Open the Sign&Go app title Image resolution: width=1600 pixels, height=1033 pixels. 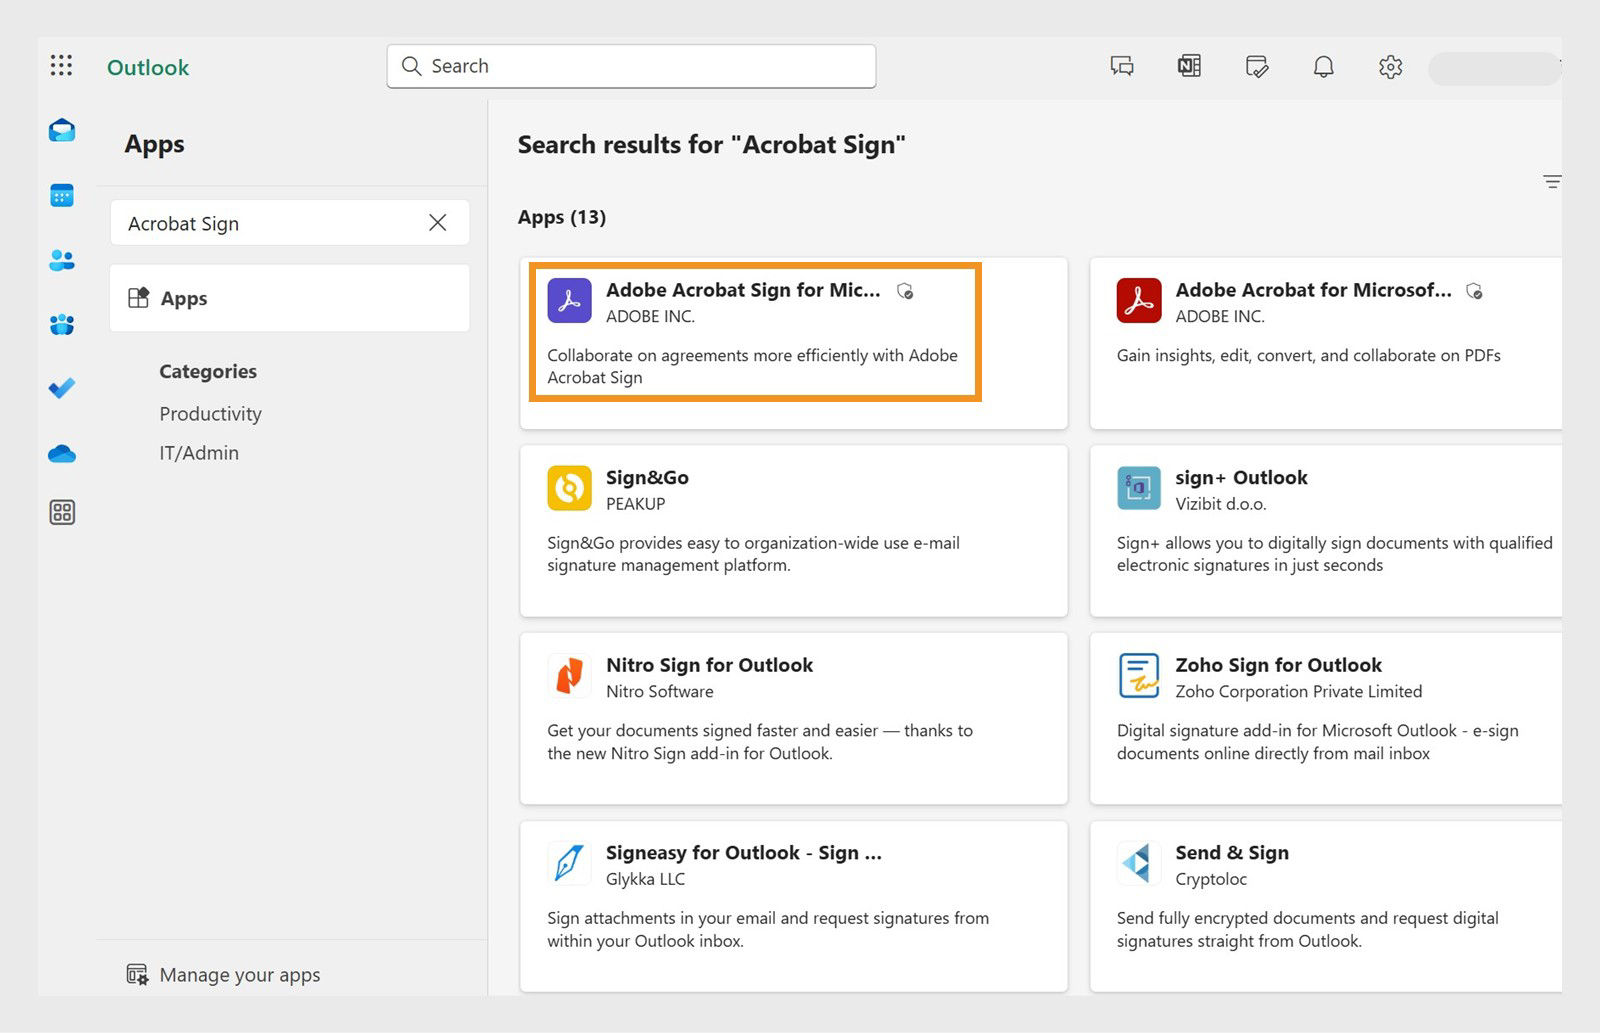(x=647, y=478)
